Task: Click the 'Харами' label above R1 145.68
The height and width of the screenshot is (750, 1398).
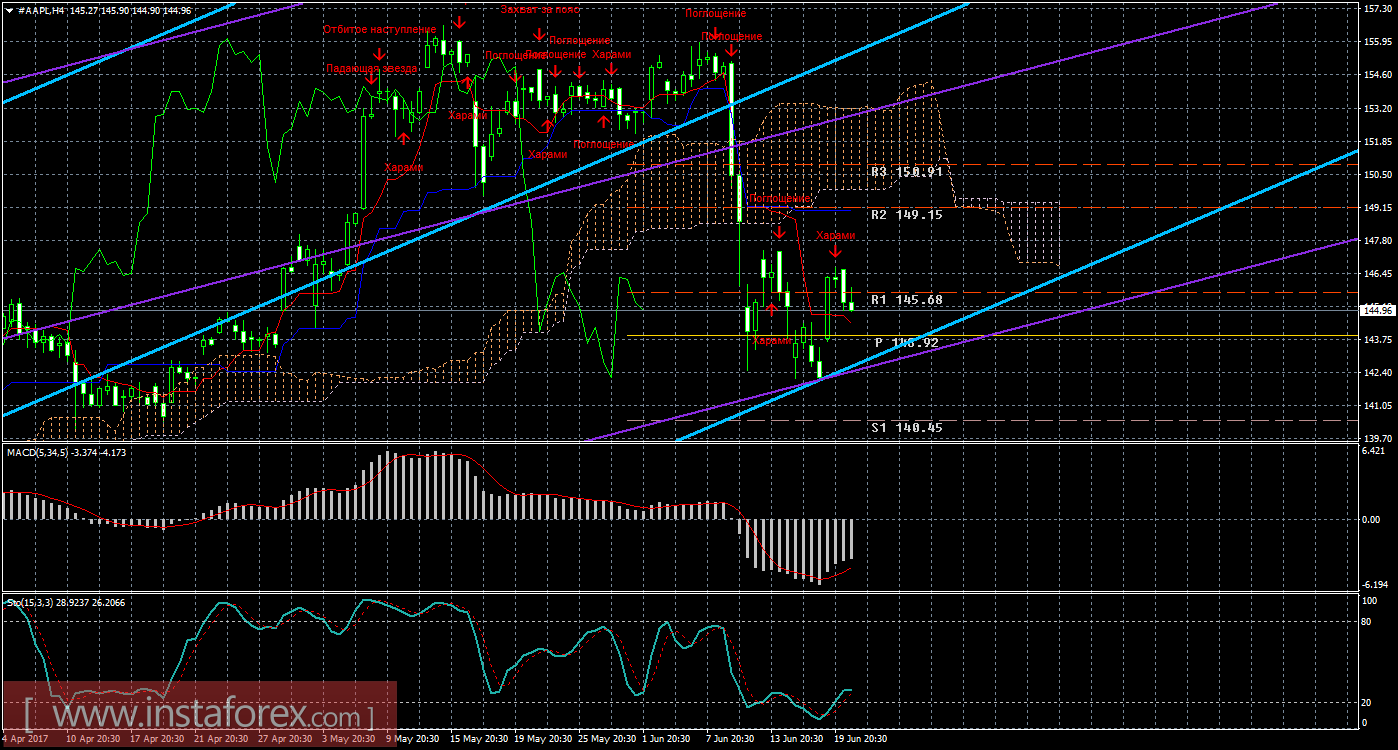Action: click(836, 236)
